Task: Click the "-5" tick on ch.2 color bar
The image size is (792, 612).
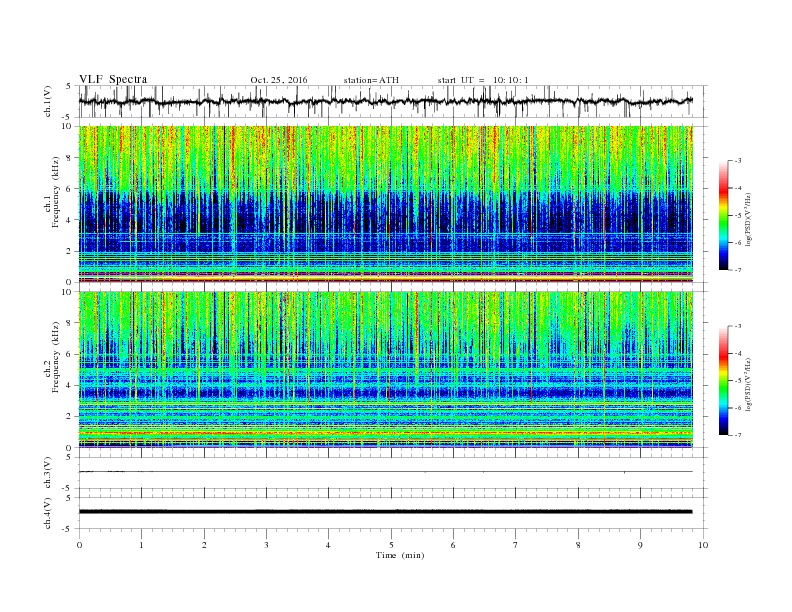Action: coord(737,381)
